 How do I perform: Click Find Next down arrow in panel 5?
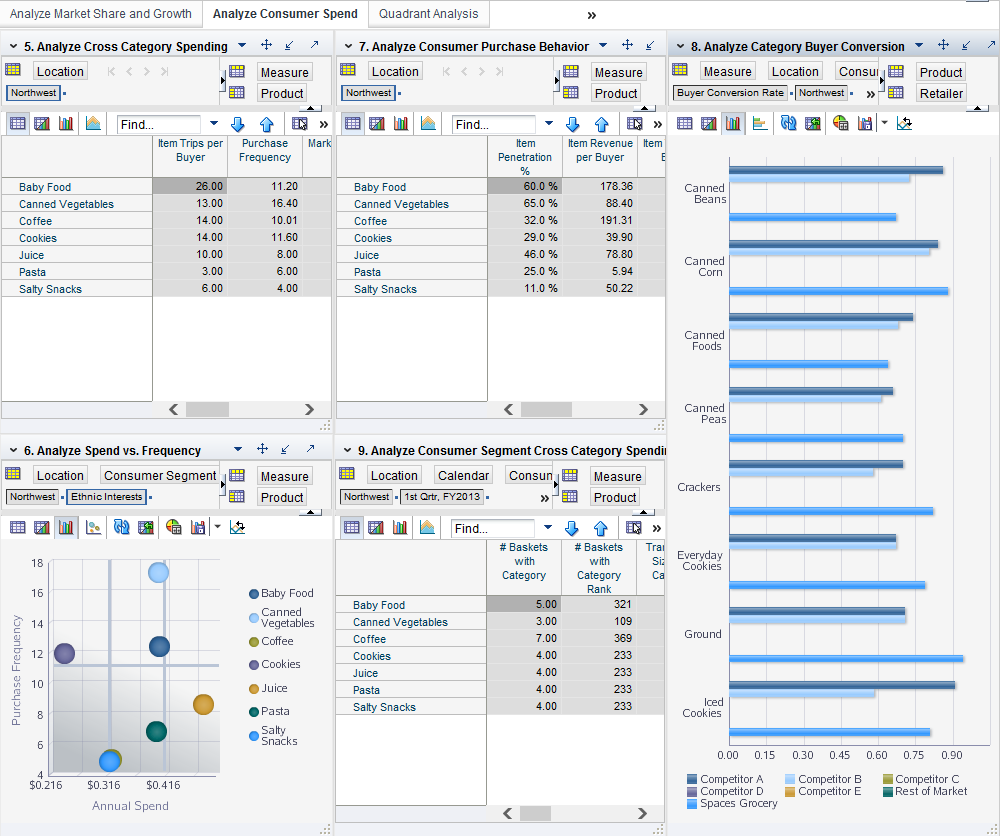click(x=237, y=124)
